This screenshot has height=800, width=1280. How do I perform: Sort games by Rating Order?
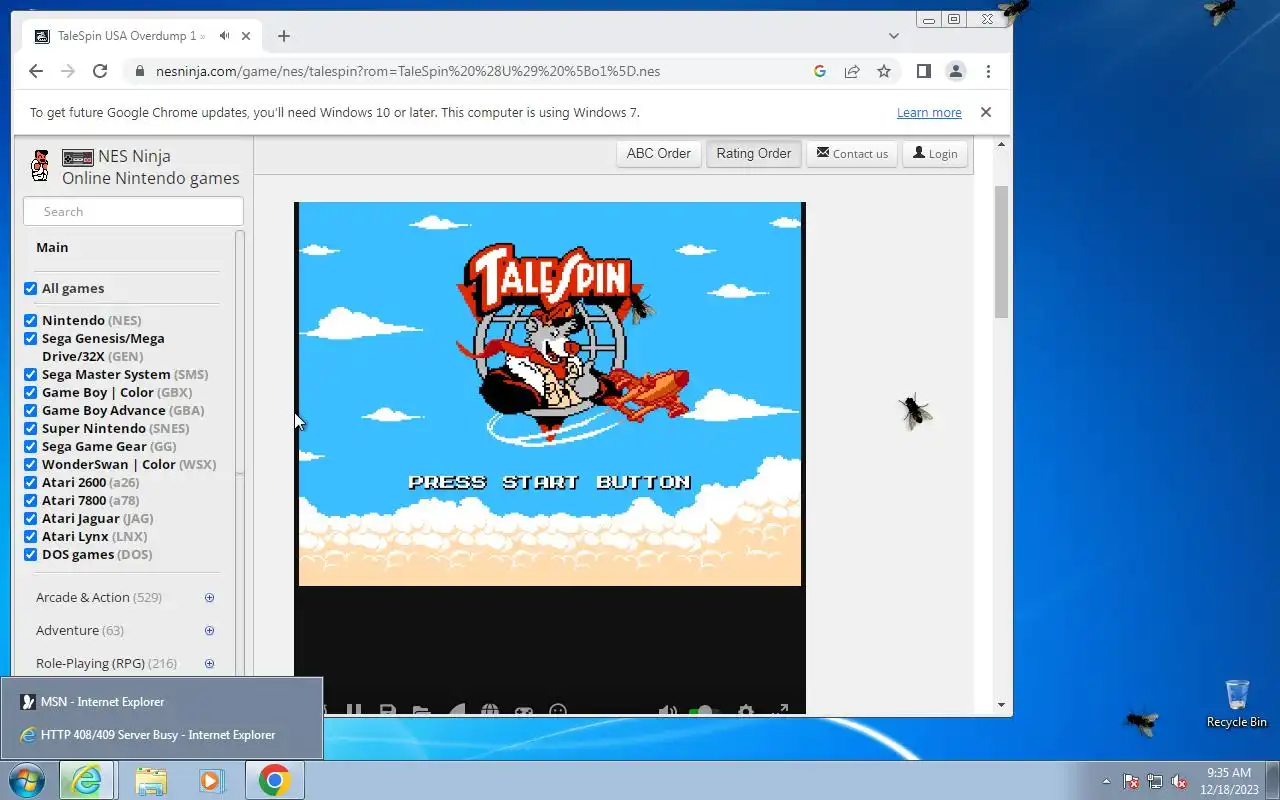pos(754,153)
